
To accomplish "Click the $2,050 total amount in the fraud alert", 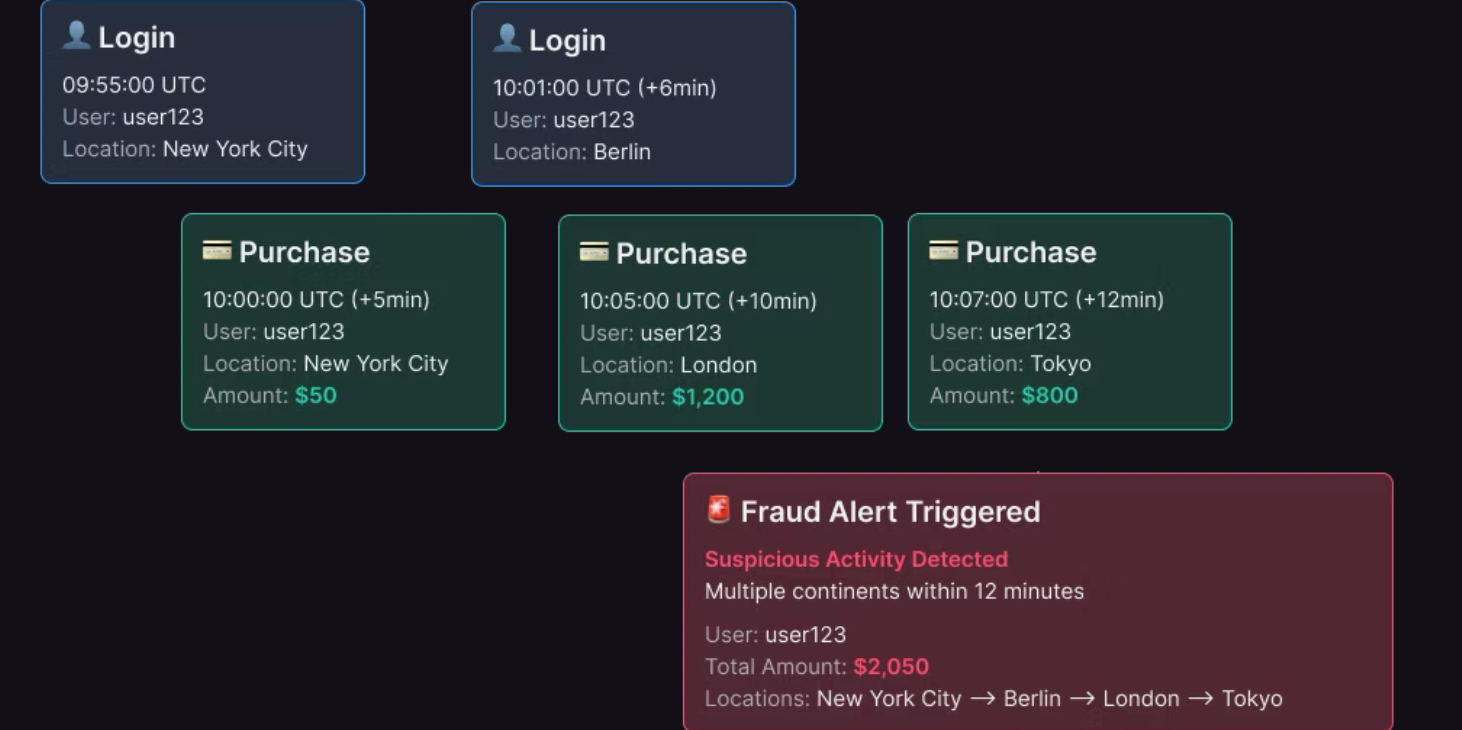I will click(x=891, y=667).
